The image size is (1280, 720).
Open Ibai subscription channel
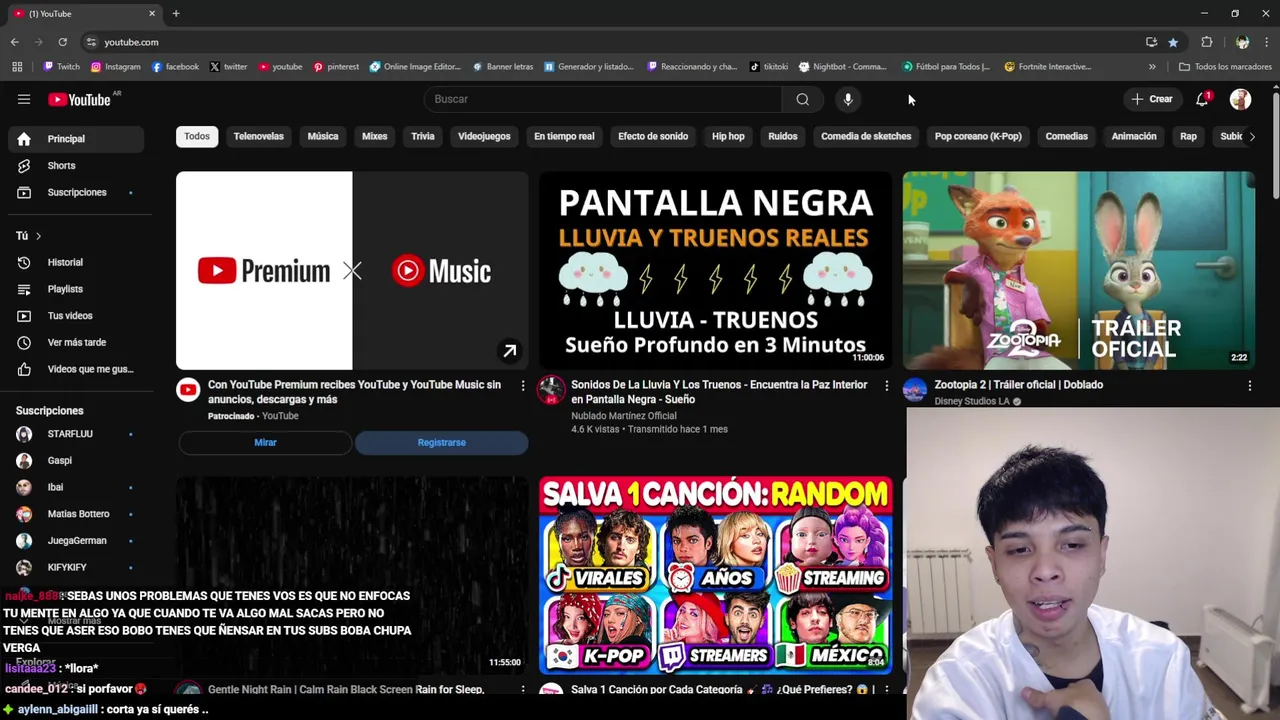click(x=76, y=487)
